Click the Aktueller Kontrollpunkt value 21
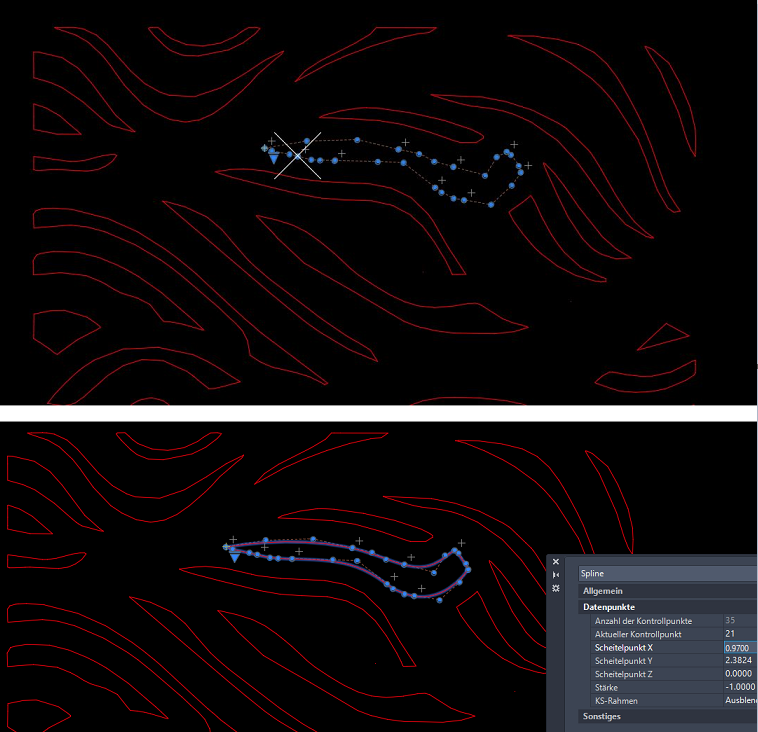Viewport: 758px width, 732px height. coord(730,633)
